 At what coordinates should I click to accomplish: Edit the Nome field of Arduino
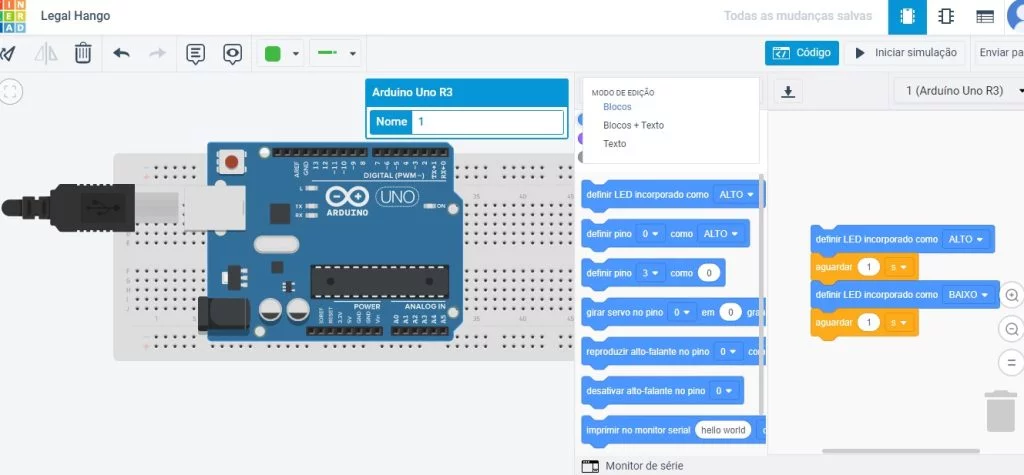coord(487,122)
